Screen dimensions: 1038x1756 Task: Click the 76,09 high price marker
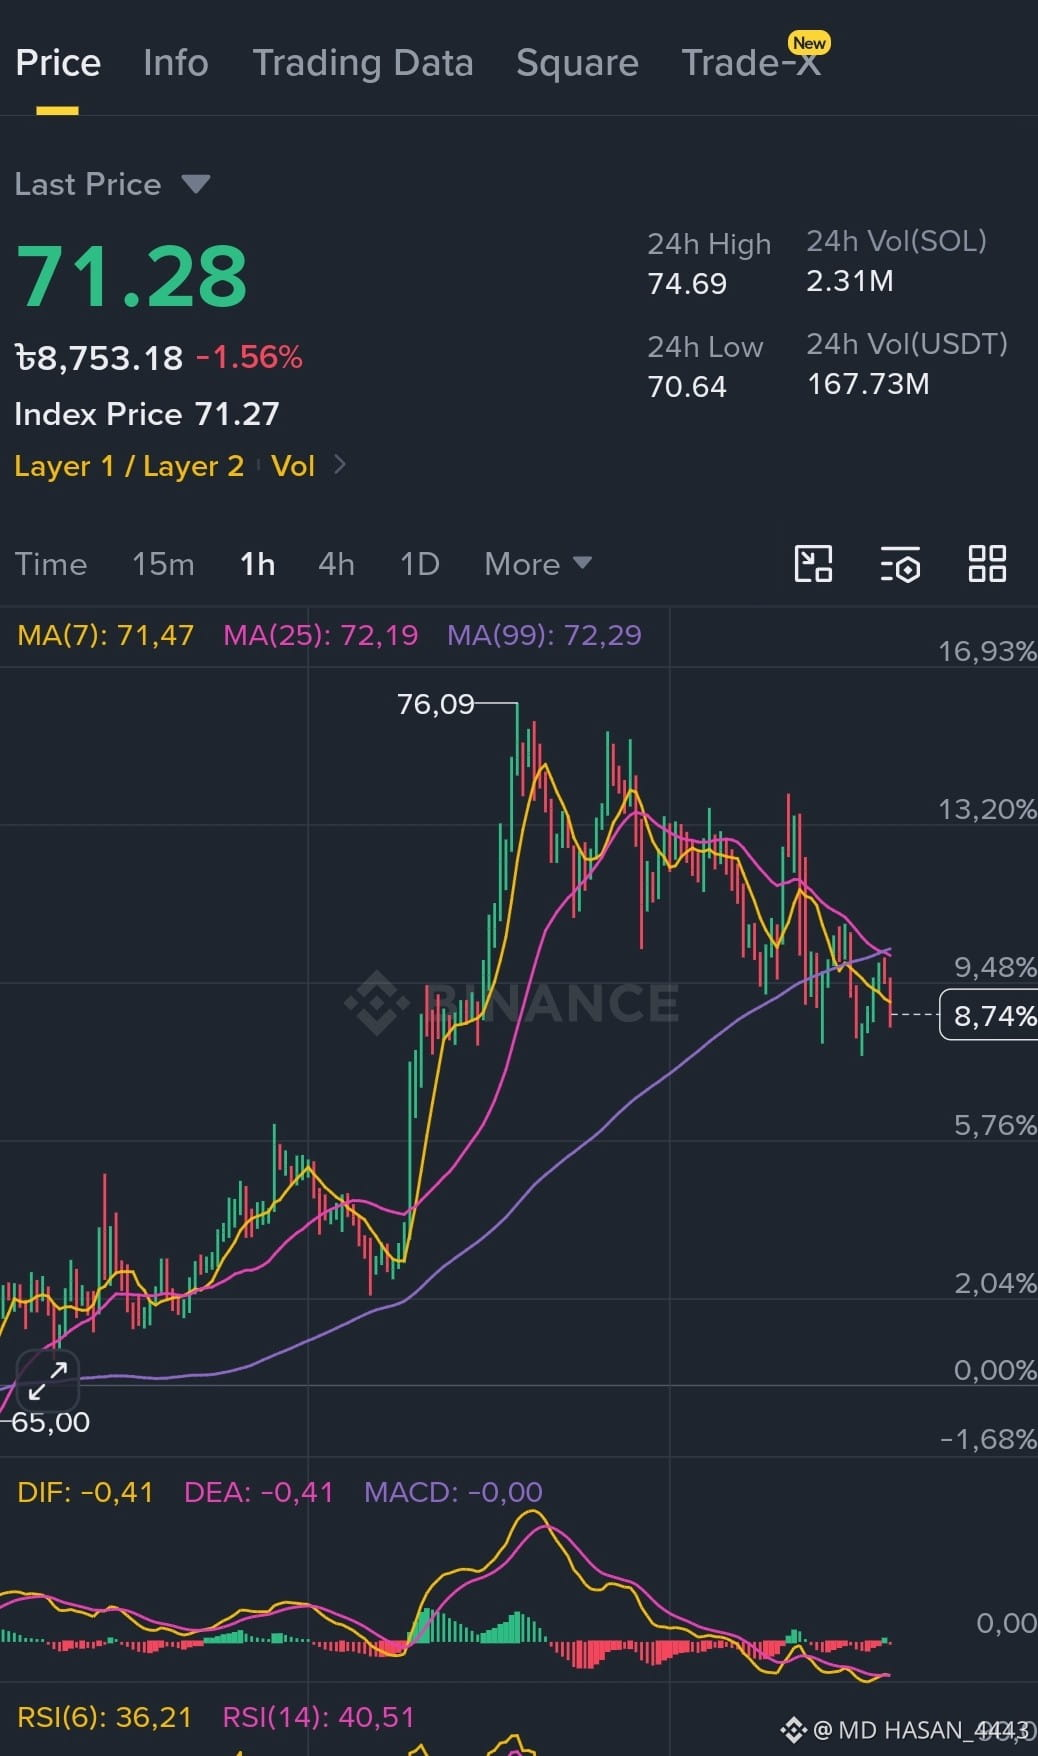435,704
